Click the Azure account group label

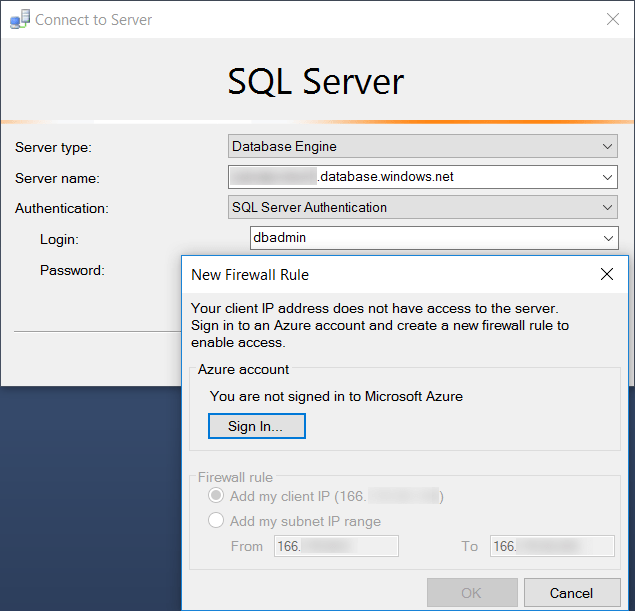click(243, 369)
